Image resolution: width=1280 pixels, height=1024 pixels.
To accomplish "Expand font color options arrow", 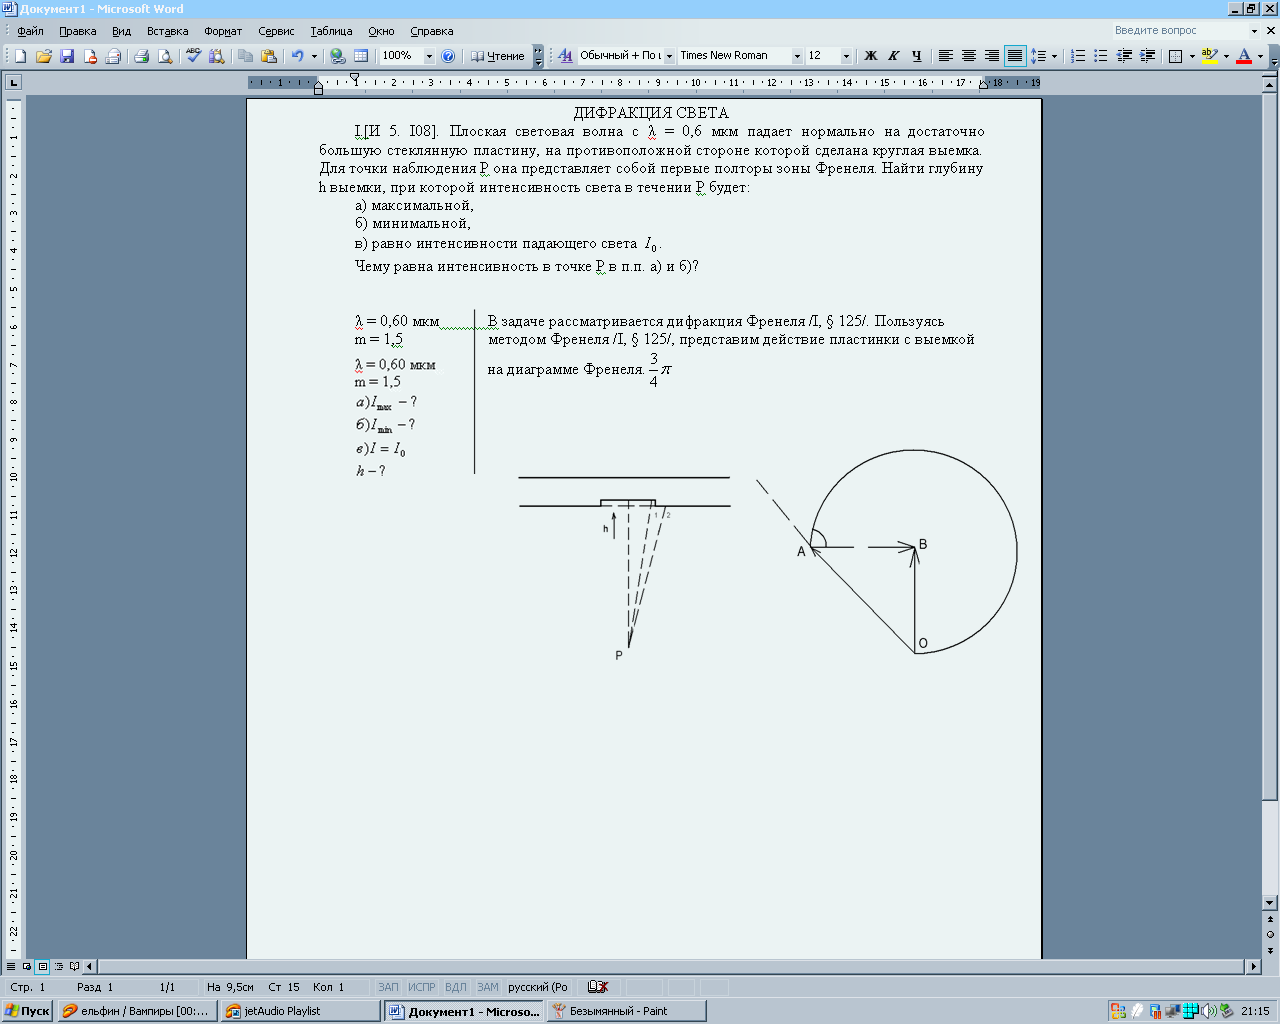I will [1260, 56].
